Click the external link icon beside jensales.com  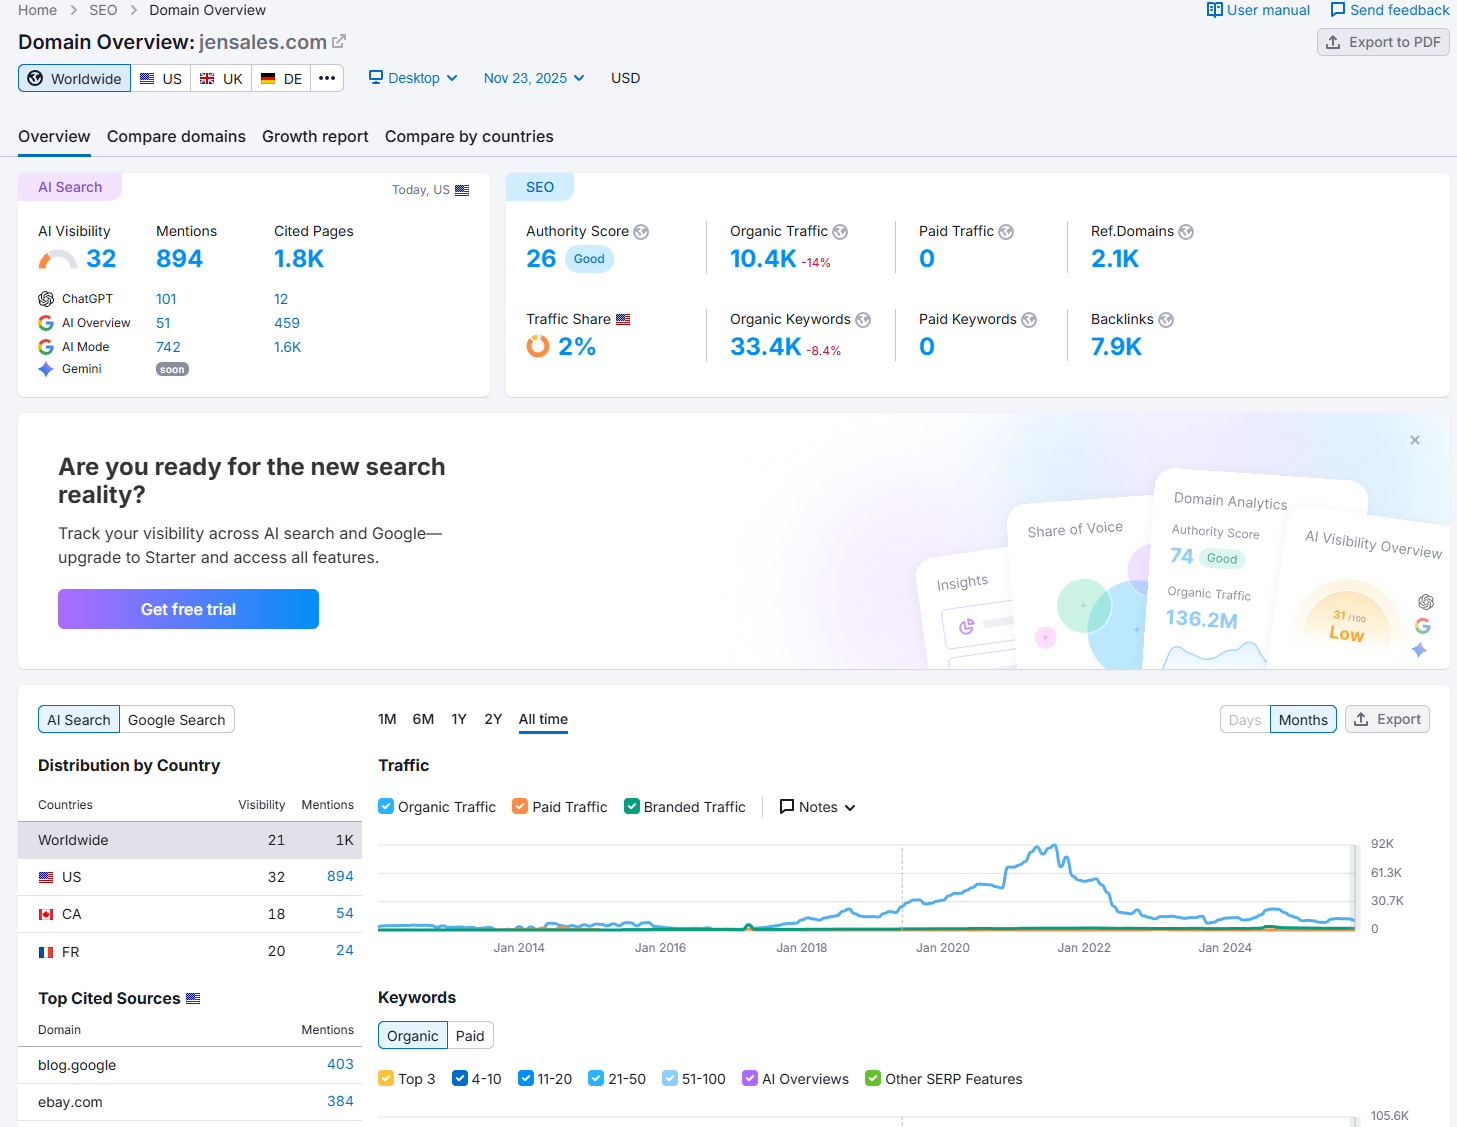click(x=339, y=41)
